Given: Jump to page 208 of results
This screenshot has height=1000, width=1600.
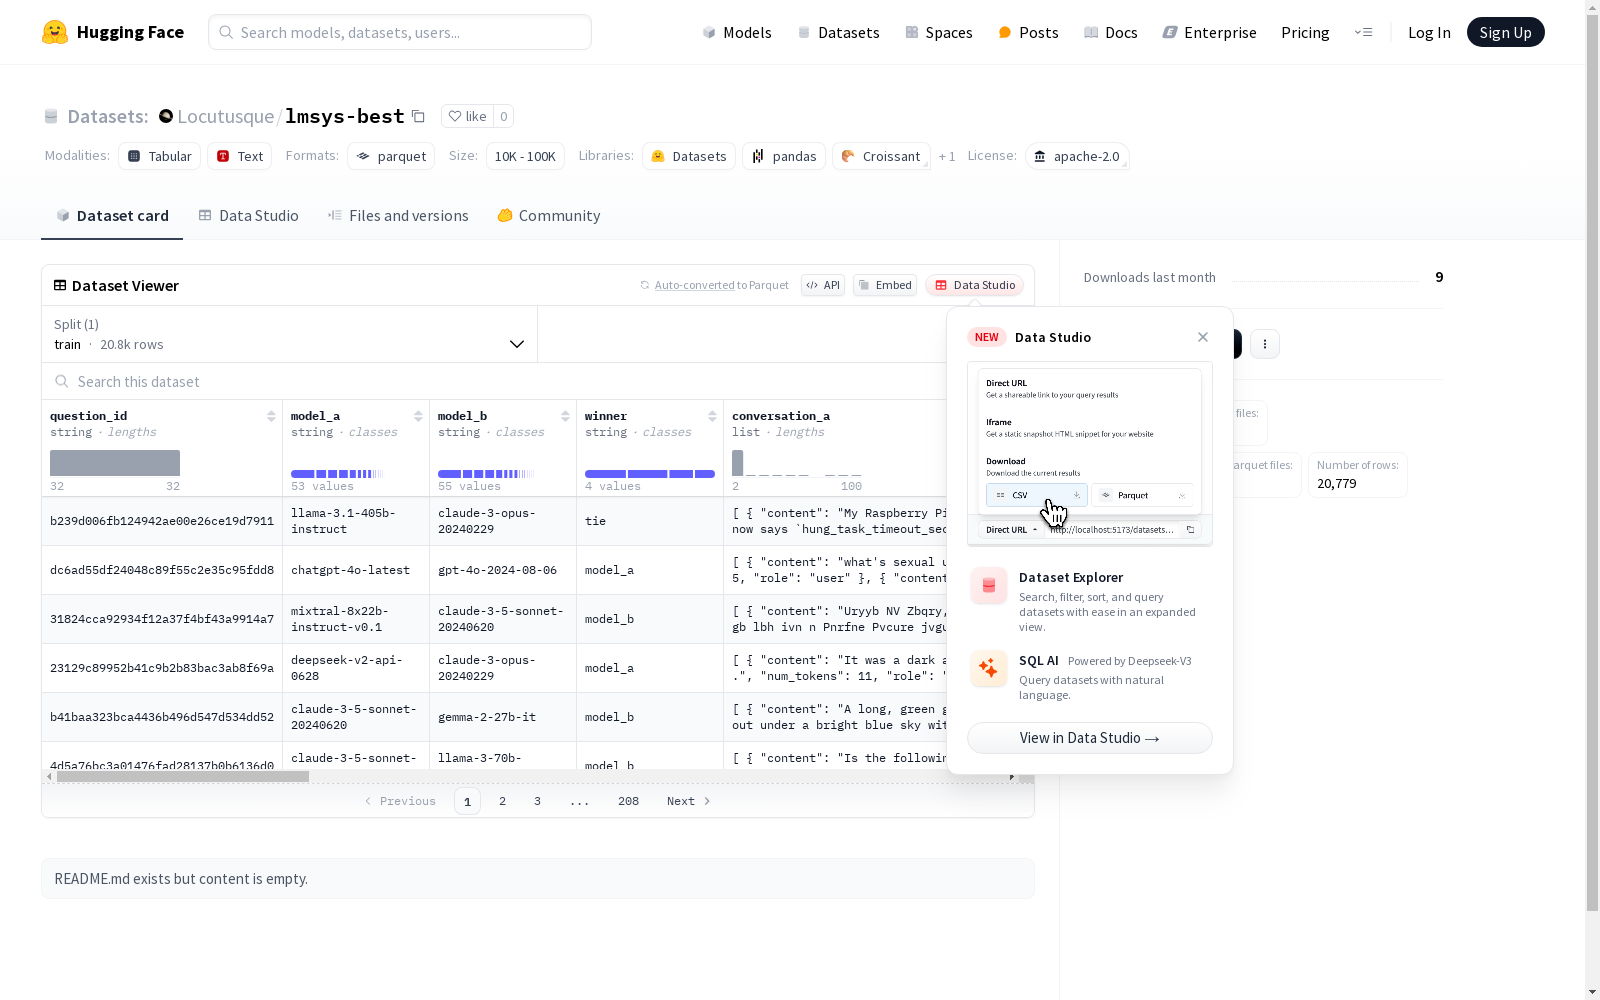Looking at the screenshot, I should 628,801.
